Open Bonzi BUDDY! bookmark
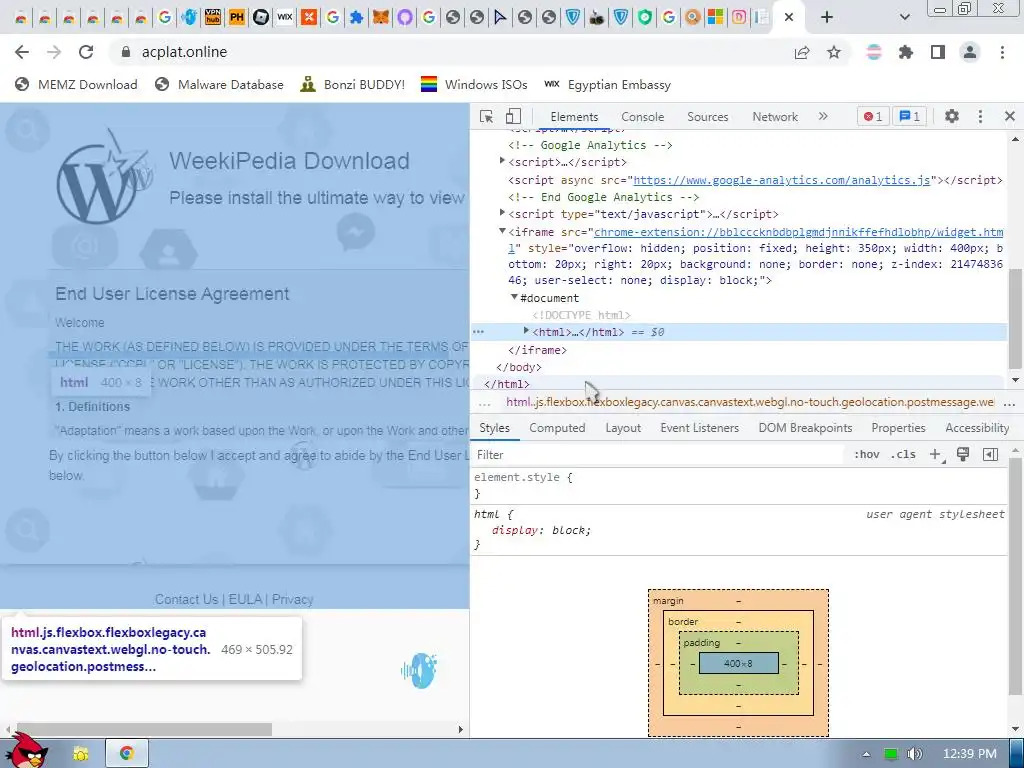This screenshot has width=1024, height=768. coord(353,84)
